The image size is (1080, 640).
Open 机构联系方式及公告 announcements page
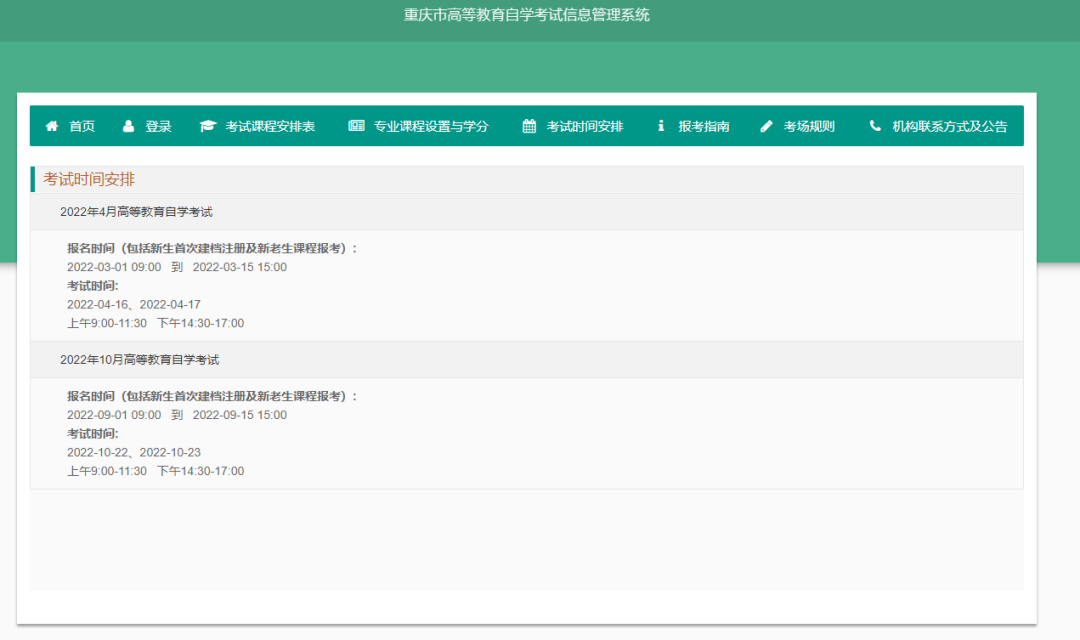[x=945, y=126]
